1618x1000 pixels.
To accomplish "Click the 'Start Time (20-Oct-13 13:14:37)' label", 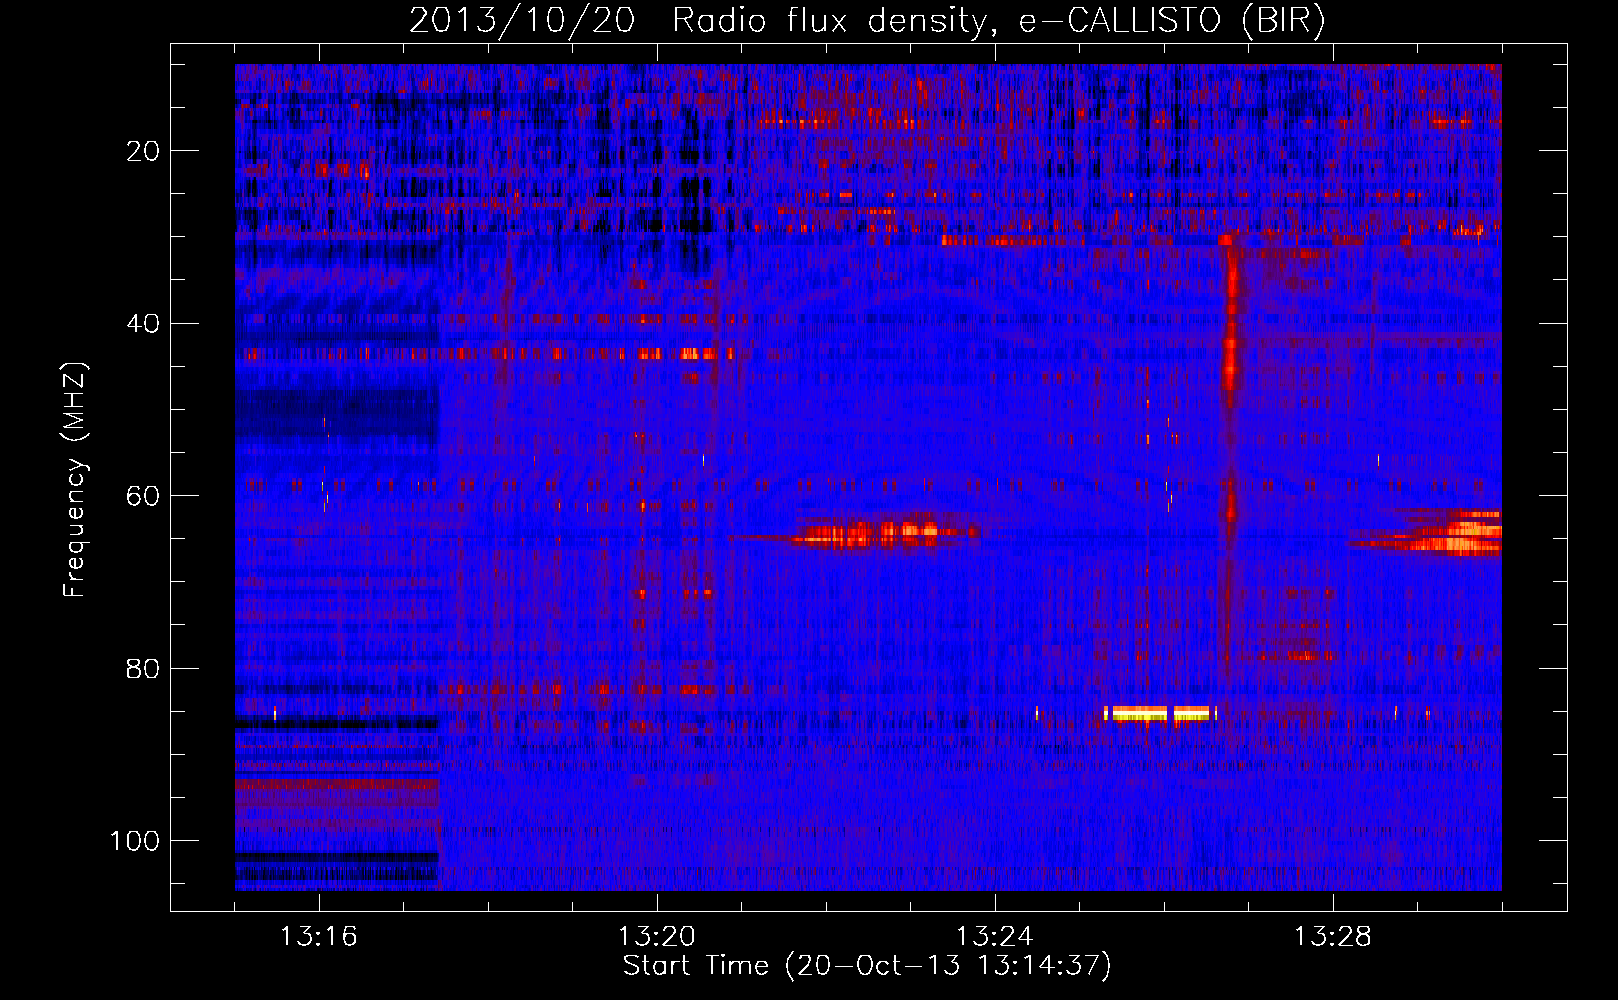I will [x=867, y=966].
